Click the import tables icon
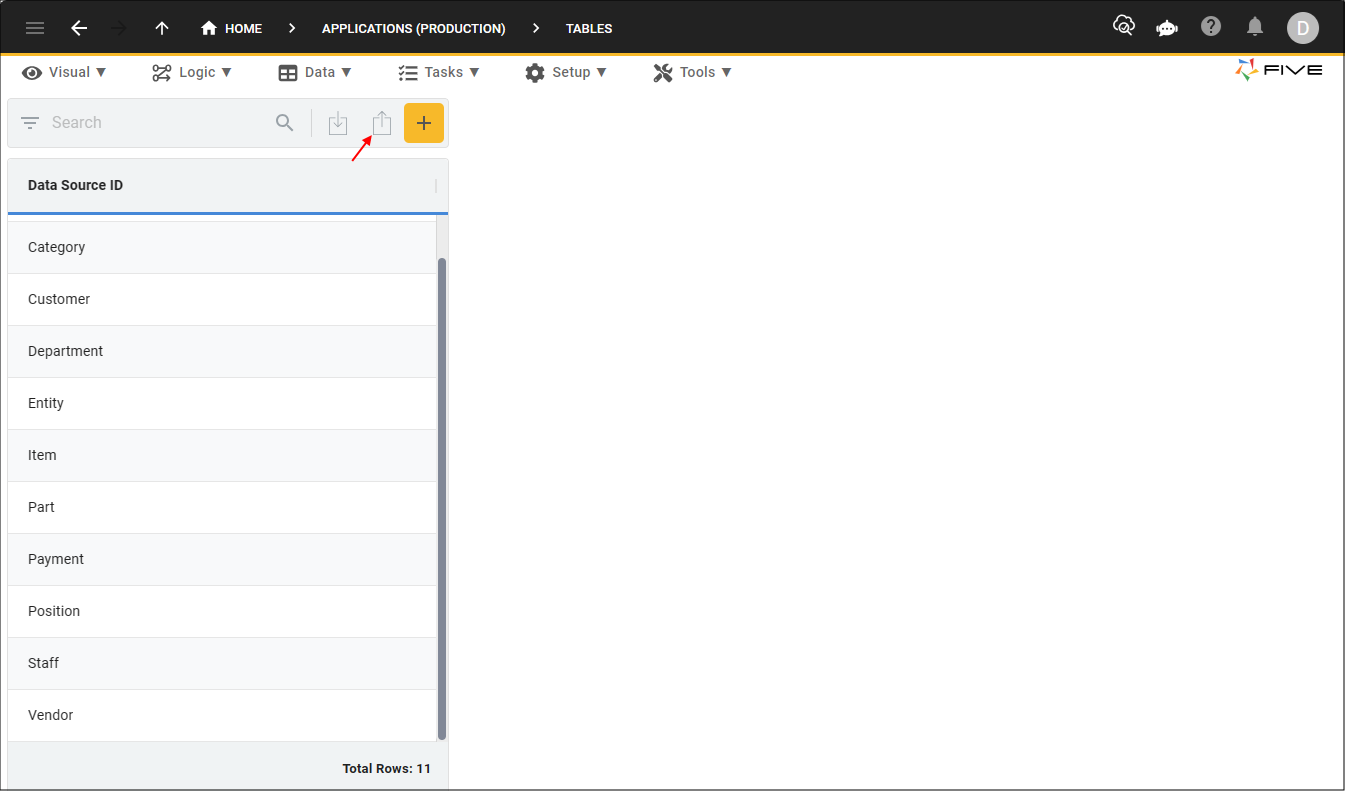The height and width of the screenshot is (791, 1345). pyautogui.click(x=338, y=123)
